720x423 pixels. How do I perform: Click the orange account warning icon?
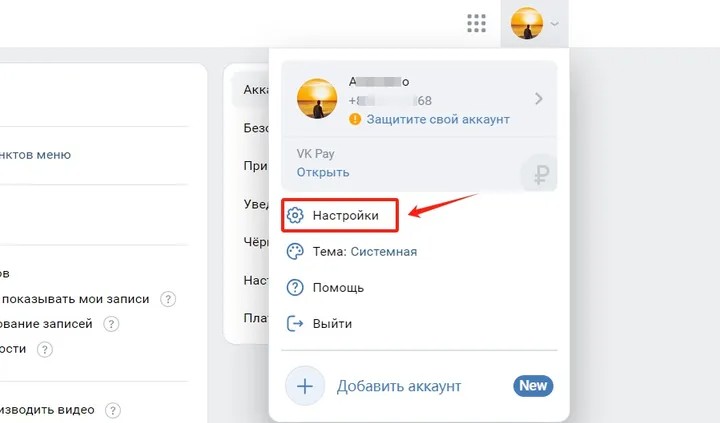click(x=355, y=119)
